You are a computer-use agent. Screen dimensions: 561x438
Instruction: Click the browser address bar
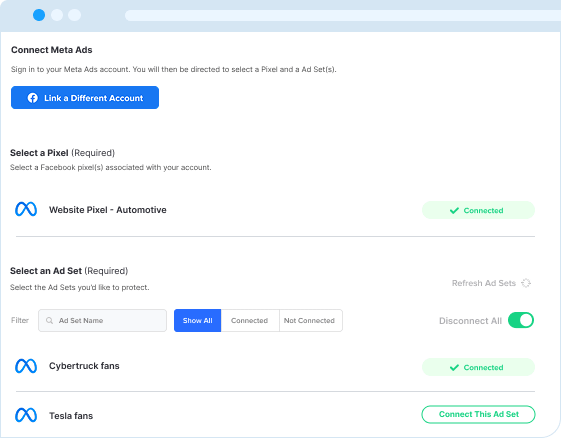(343, 15)
